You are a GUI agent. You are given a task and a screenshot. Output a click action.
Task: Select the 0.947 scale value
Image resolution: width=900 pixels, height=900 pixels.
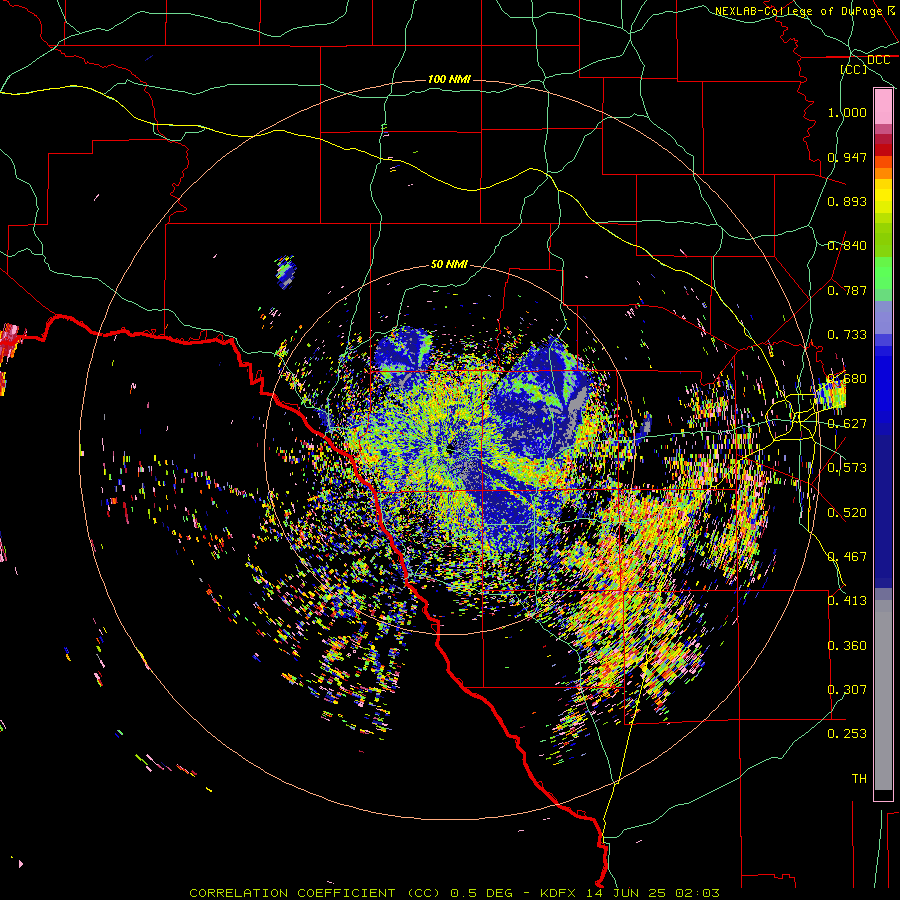(847, 157)
